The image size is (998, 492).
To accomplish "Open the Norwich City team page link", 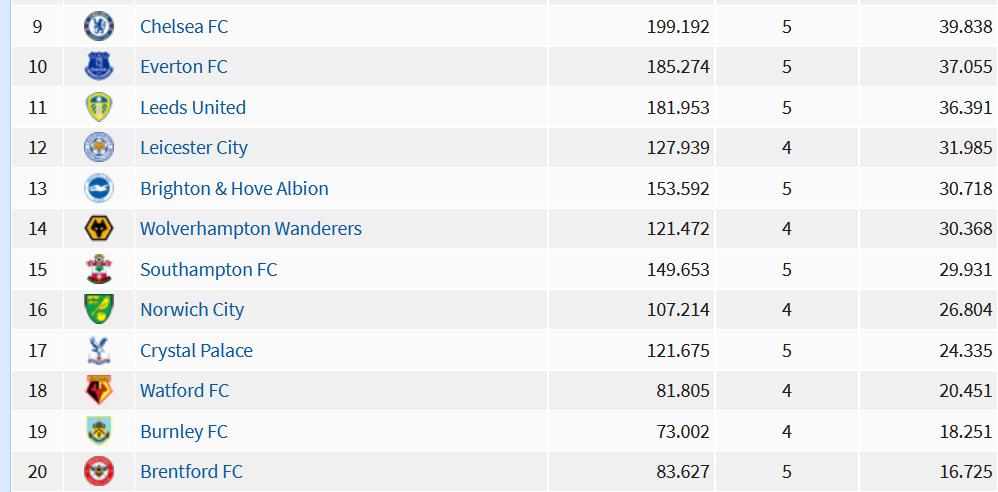I will 192,309.
